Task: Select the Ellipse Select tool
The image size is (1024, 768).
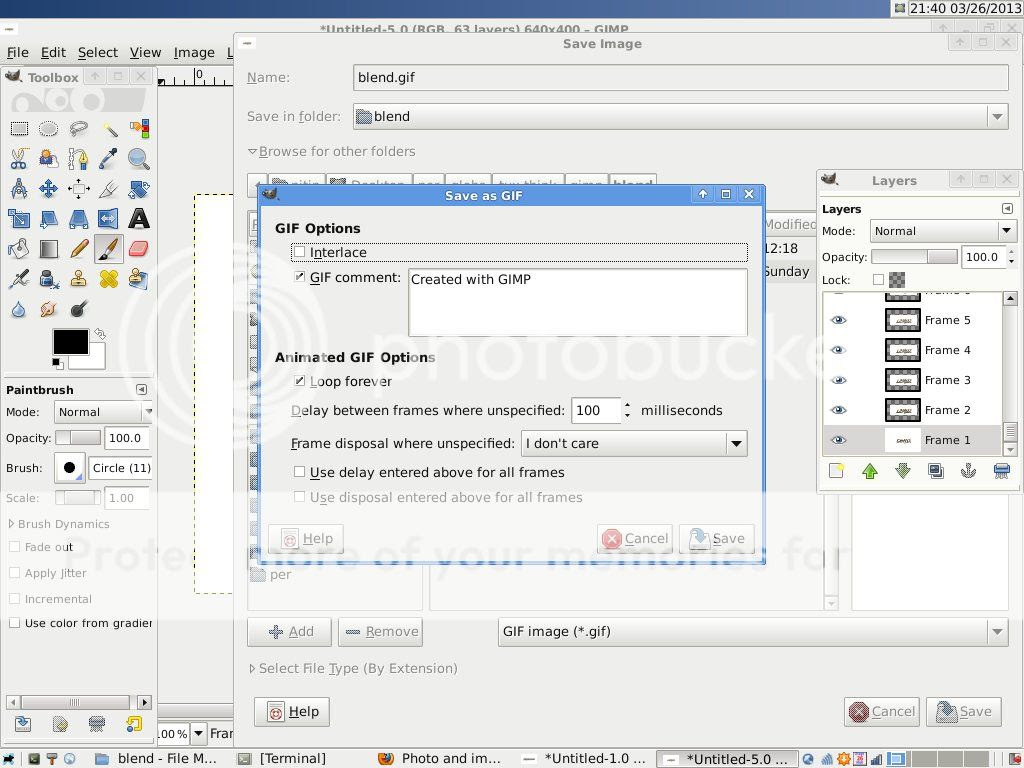Action: (x=48, y=129)
